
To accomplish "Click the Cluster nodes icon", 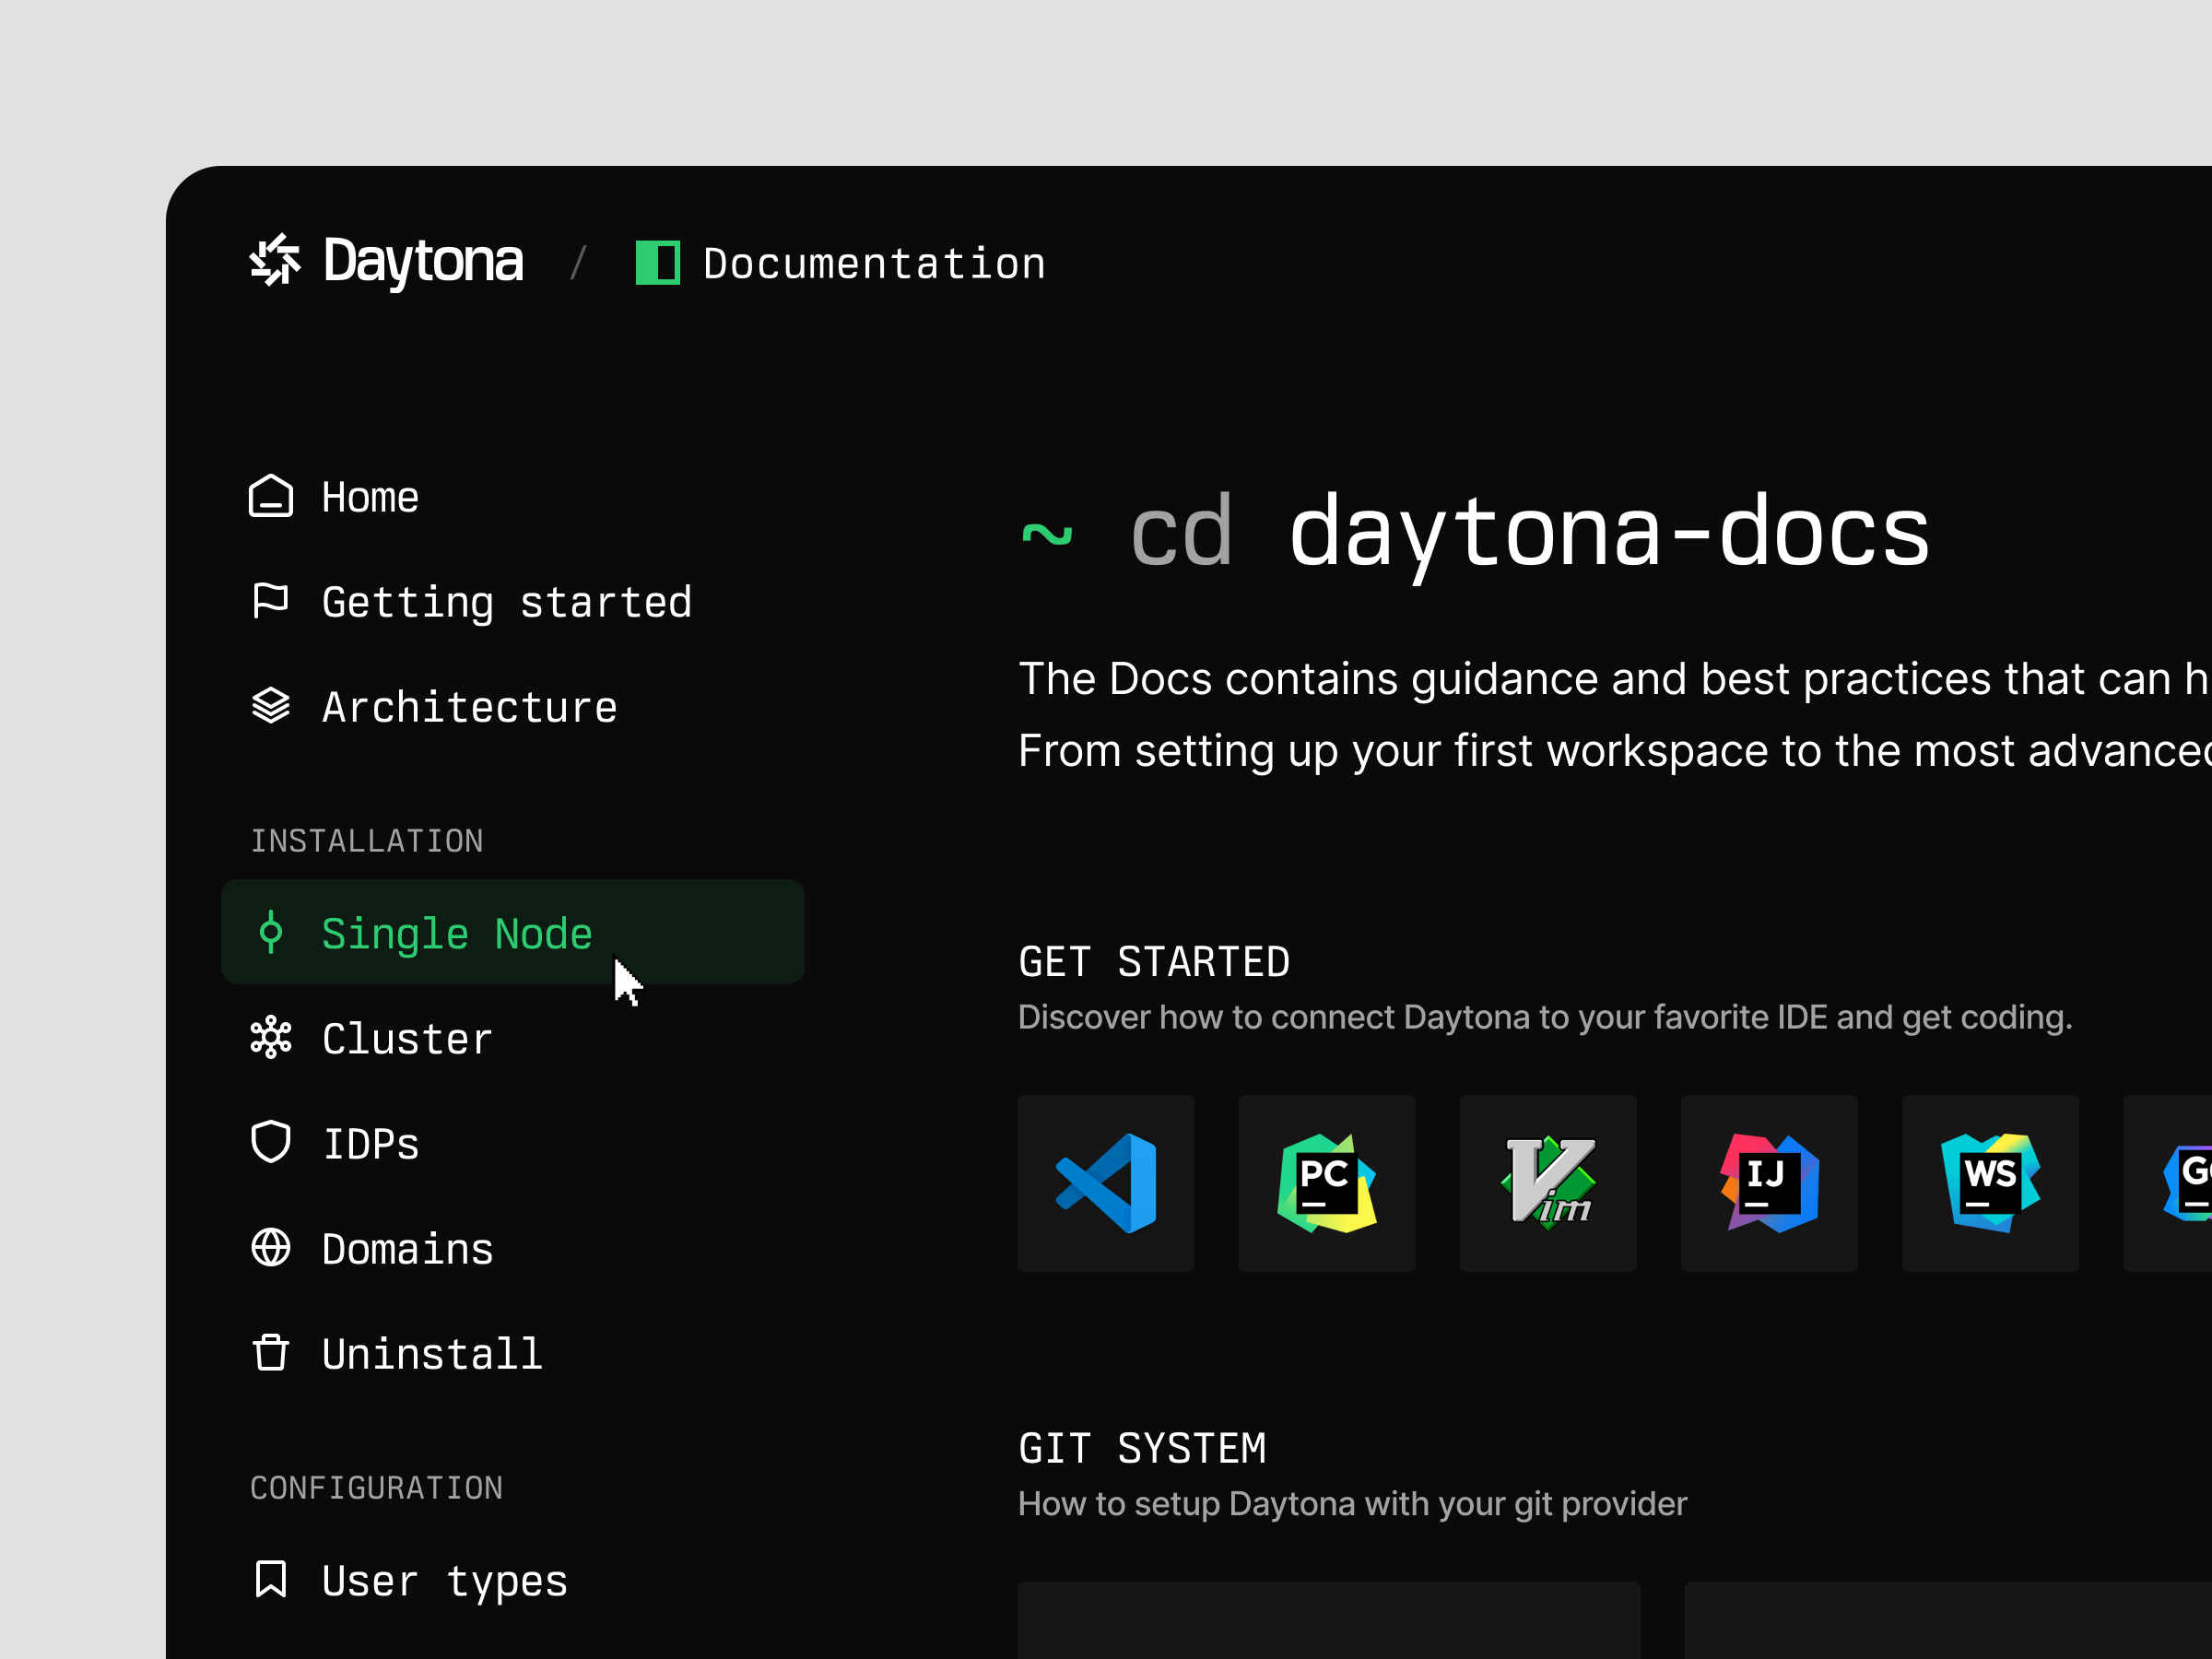I will point(271,1038).
